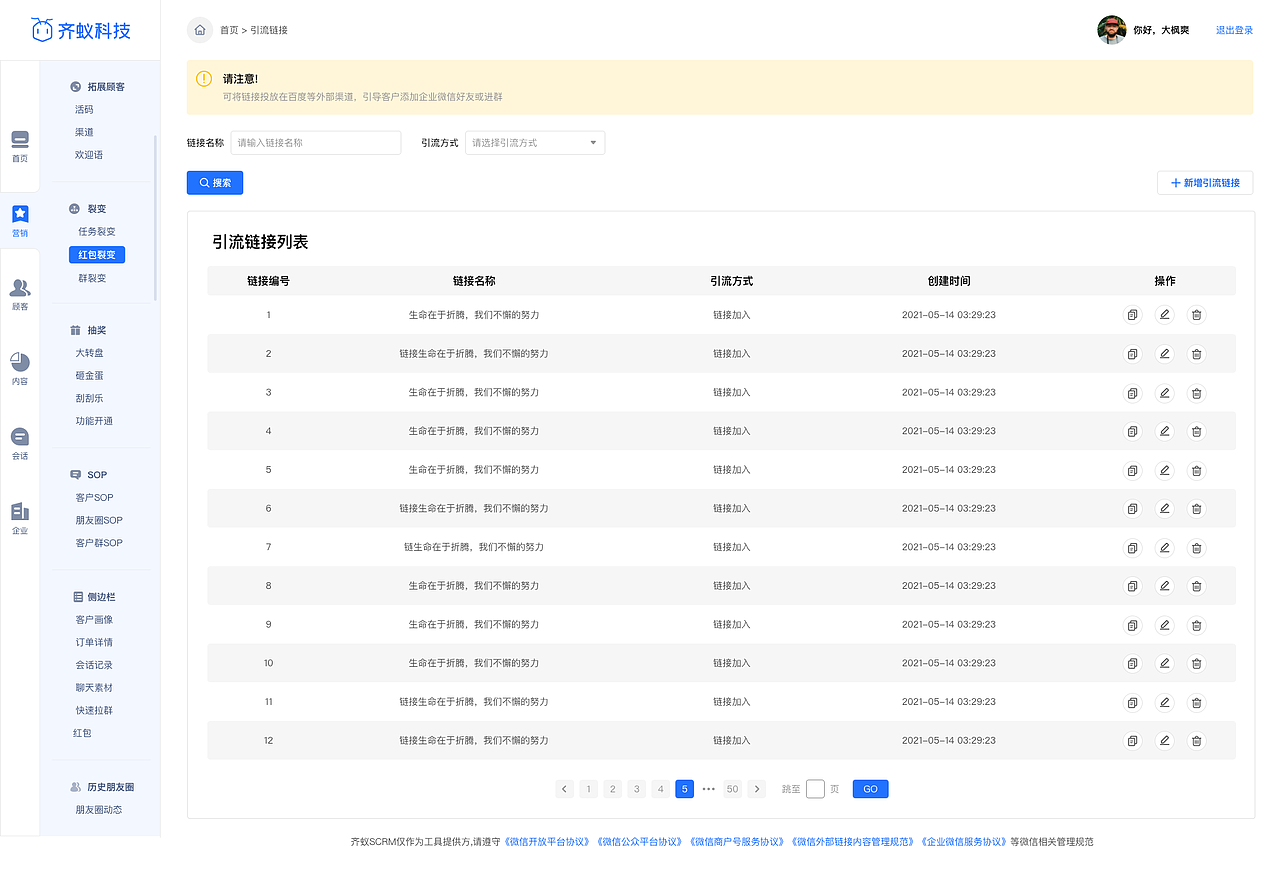Delete the link in row 7
The width and height of the screenshot is (1280, 871).
coord(1196,548)
